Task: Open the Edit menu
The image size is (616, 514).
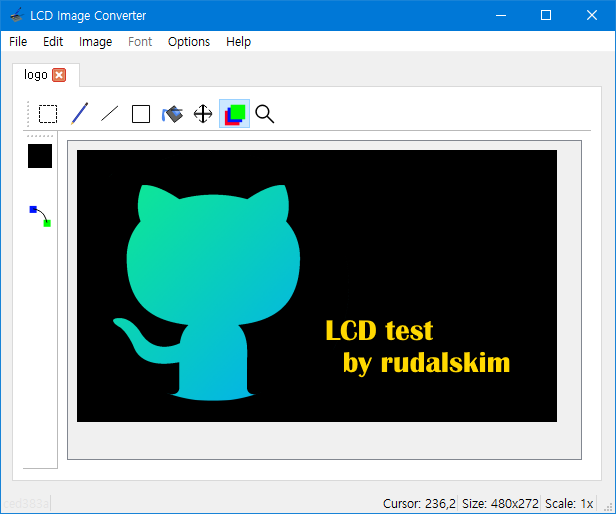Action: (x=53, y=42)
